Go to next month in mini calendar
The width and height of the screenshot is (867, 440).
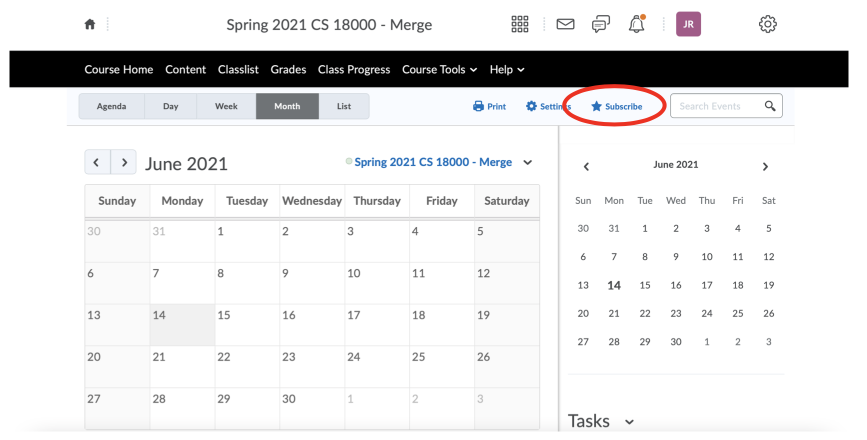765,166
